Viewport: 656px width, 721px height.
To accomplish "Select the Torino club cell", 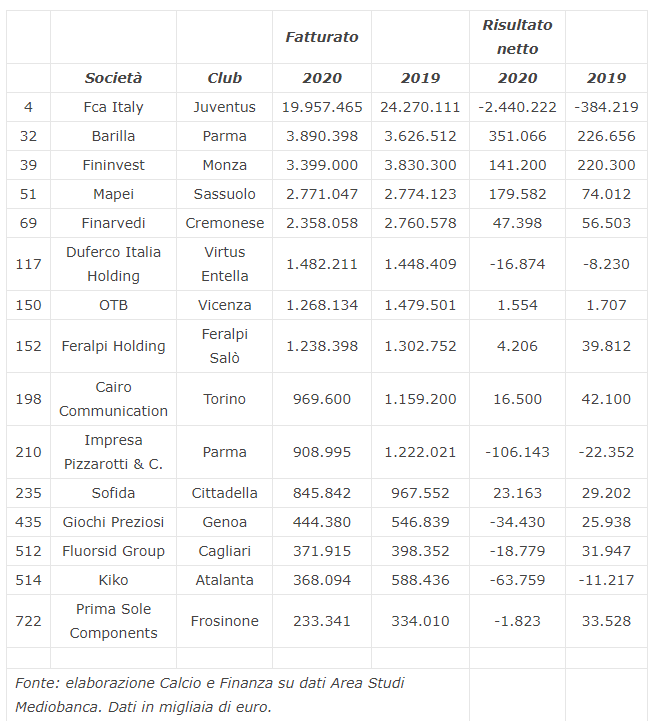I will pyautogui.click(x=224, y=399).
